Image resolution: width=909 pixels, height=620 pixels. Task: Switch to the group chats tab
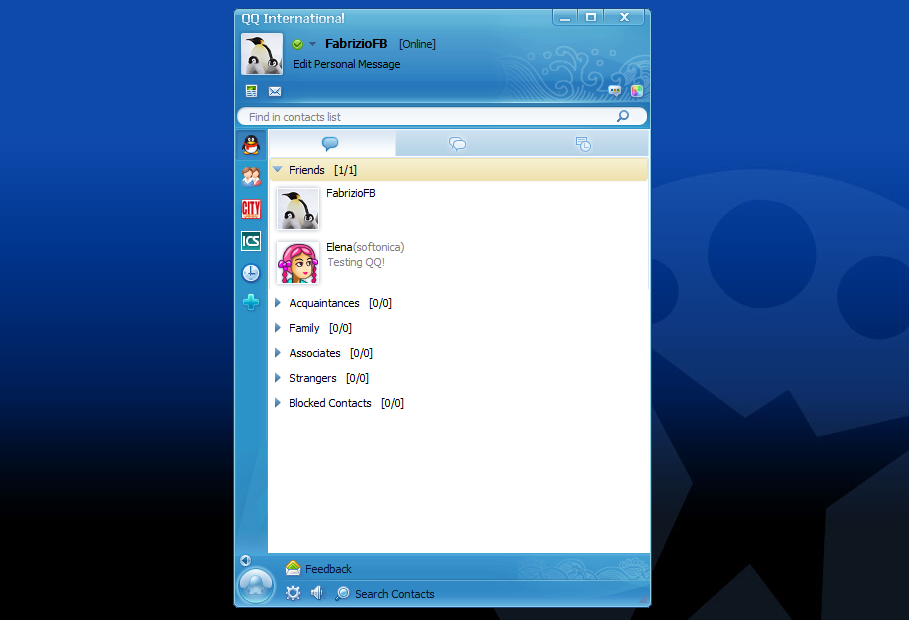click(x=458, y=144)
